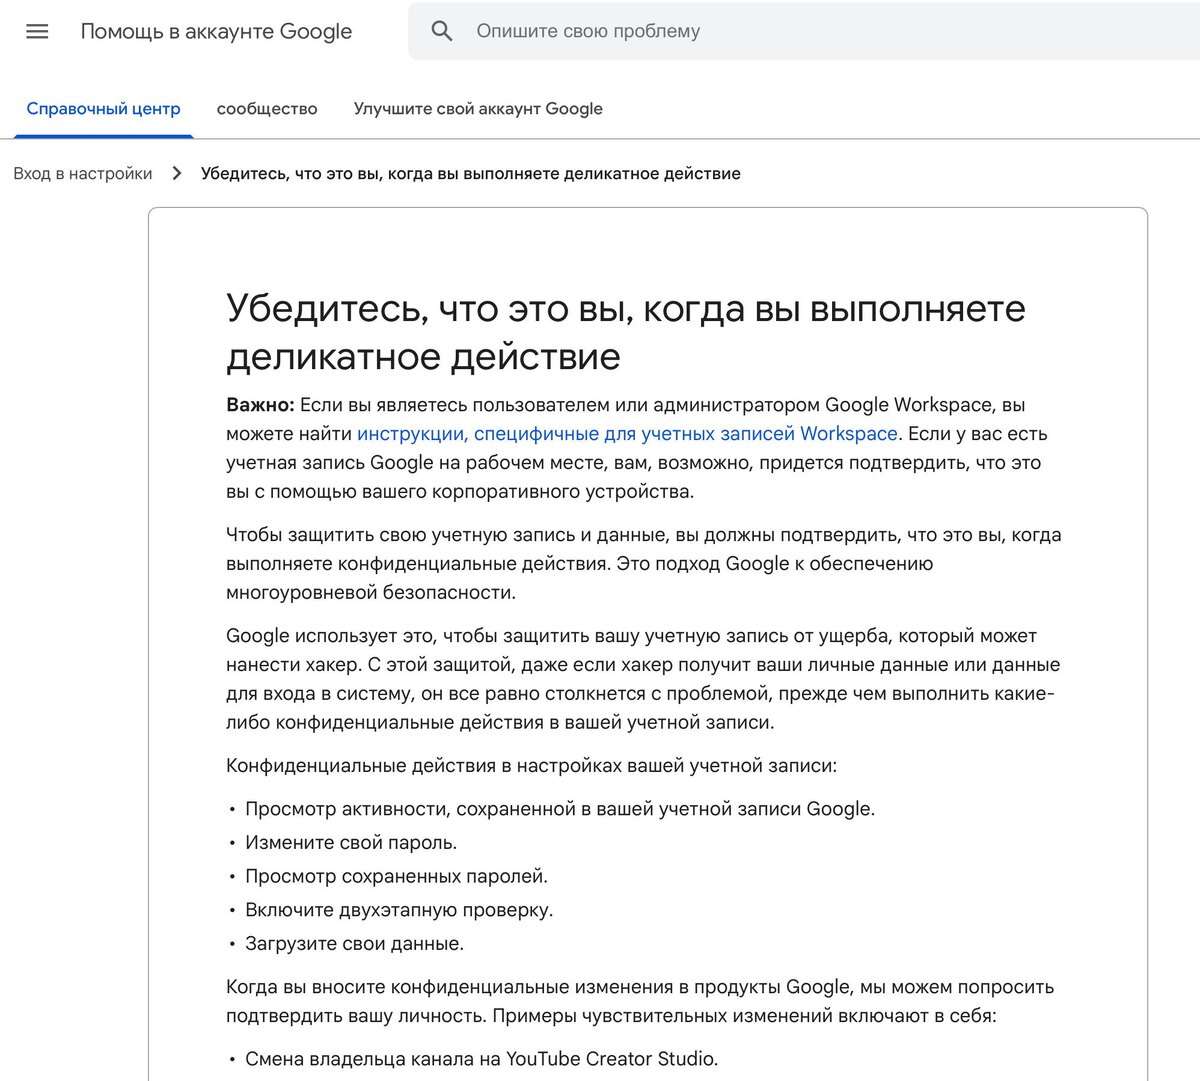1200x1081 pixels.
Task: Click paragraph starting 'Google использует это'
Action: coord(643,679)
